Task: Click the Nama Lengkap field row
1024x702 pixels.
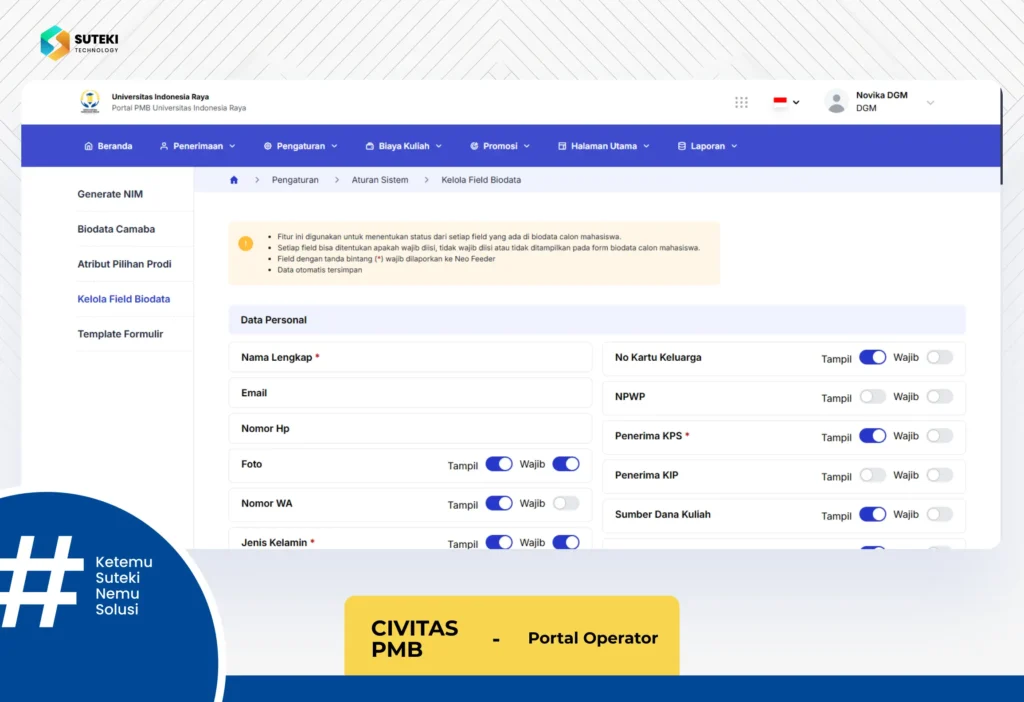Action: tap(410, 357)
